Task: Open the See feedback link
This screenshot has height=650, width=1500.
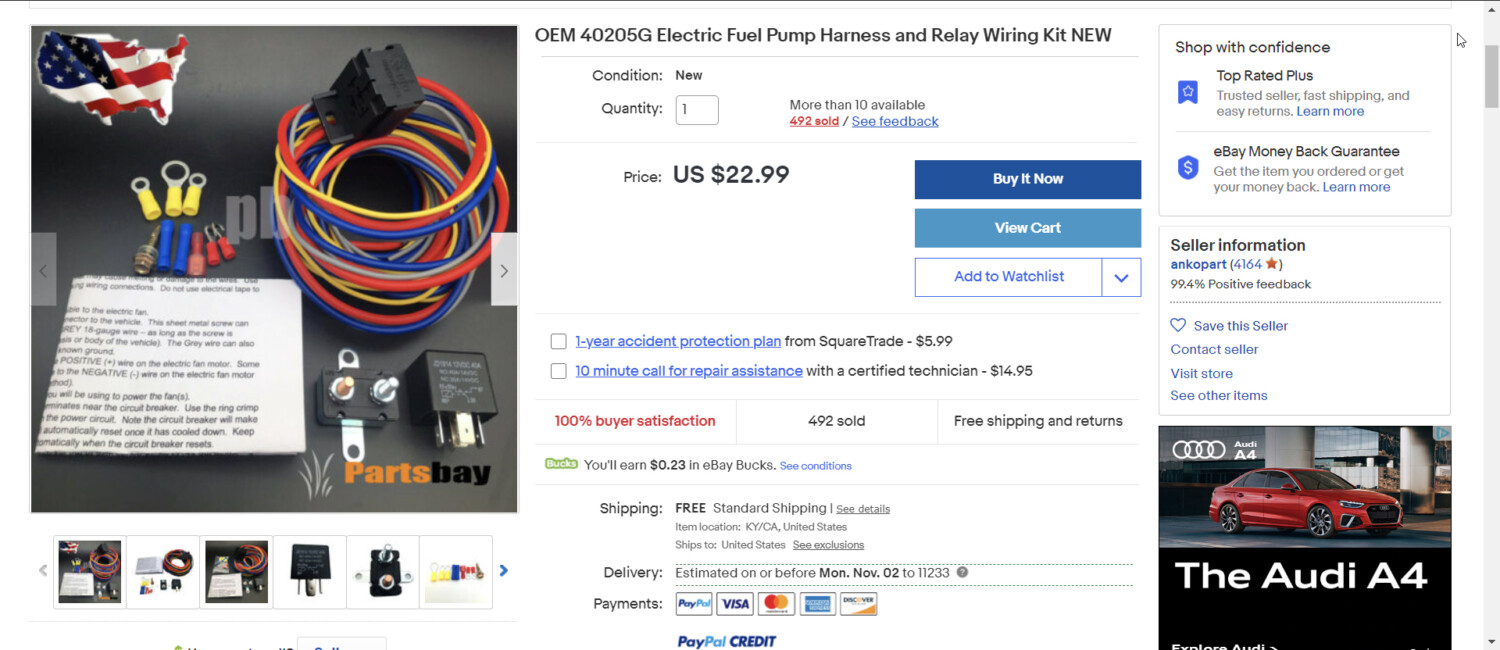Action: click(895, 122)
